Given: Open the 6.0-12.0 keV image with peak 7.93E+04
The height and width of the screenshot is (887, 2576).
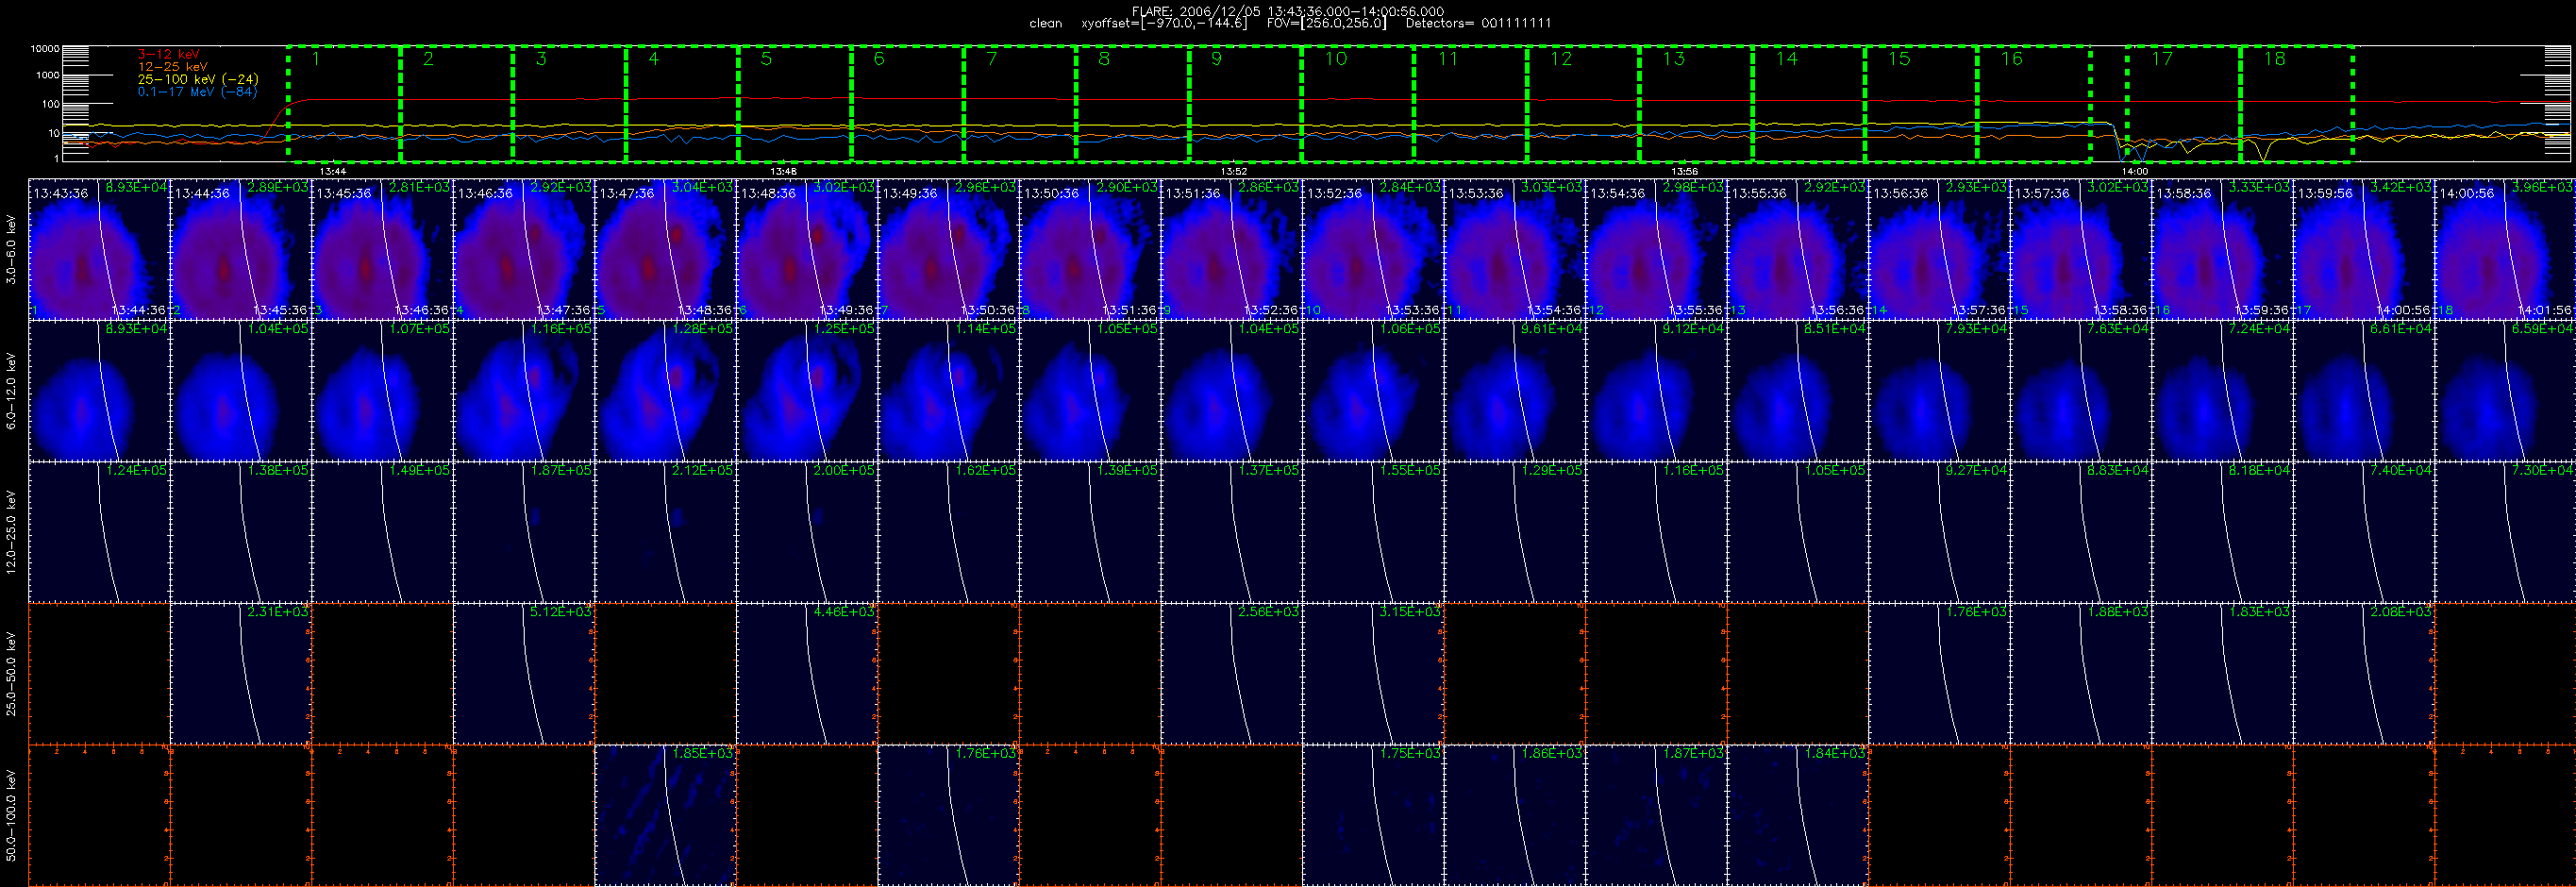Looking at the screenshot, I should (1939, 391).
